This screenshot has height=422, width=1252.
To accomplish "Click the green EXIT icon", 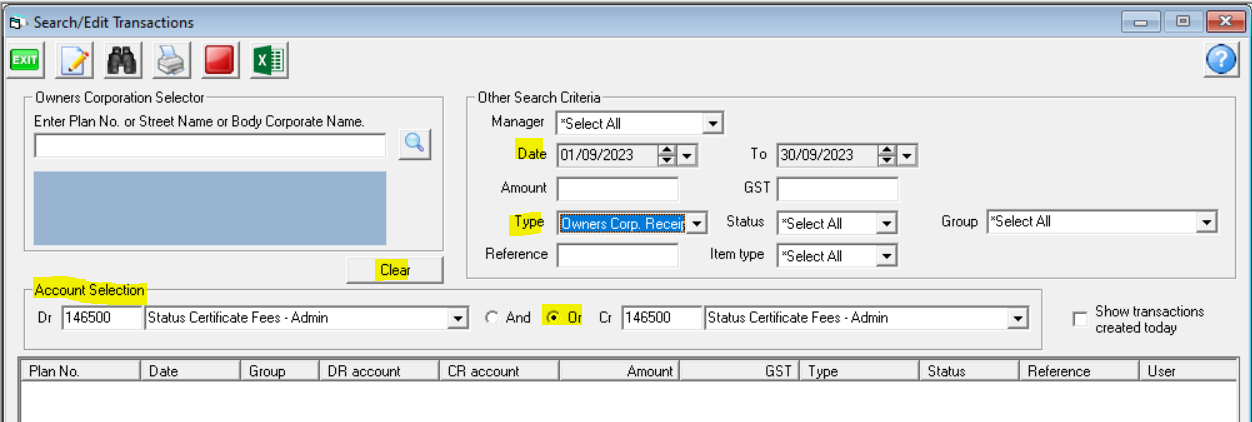I will point(25,60).
